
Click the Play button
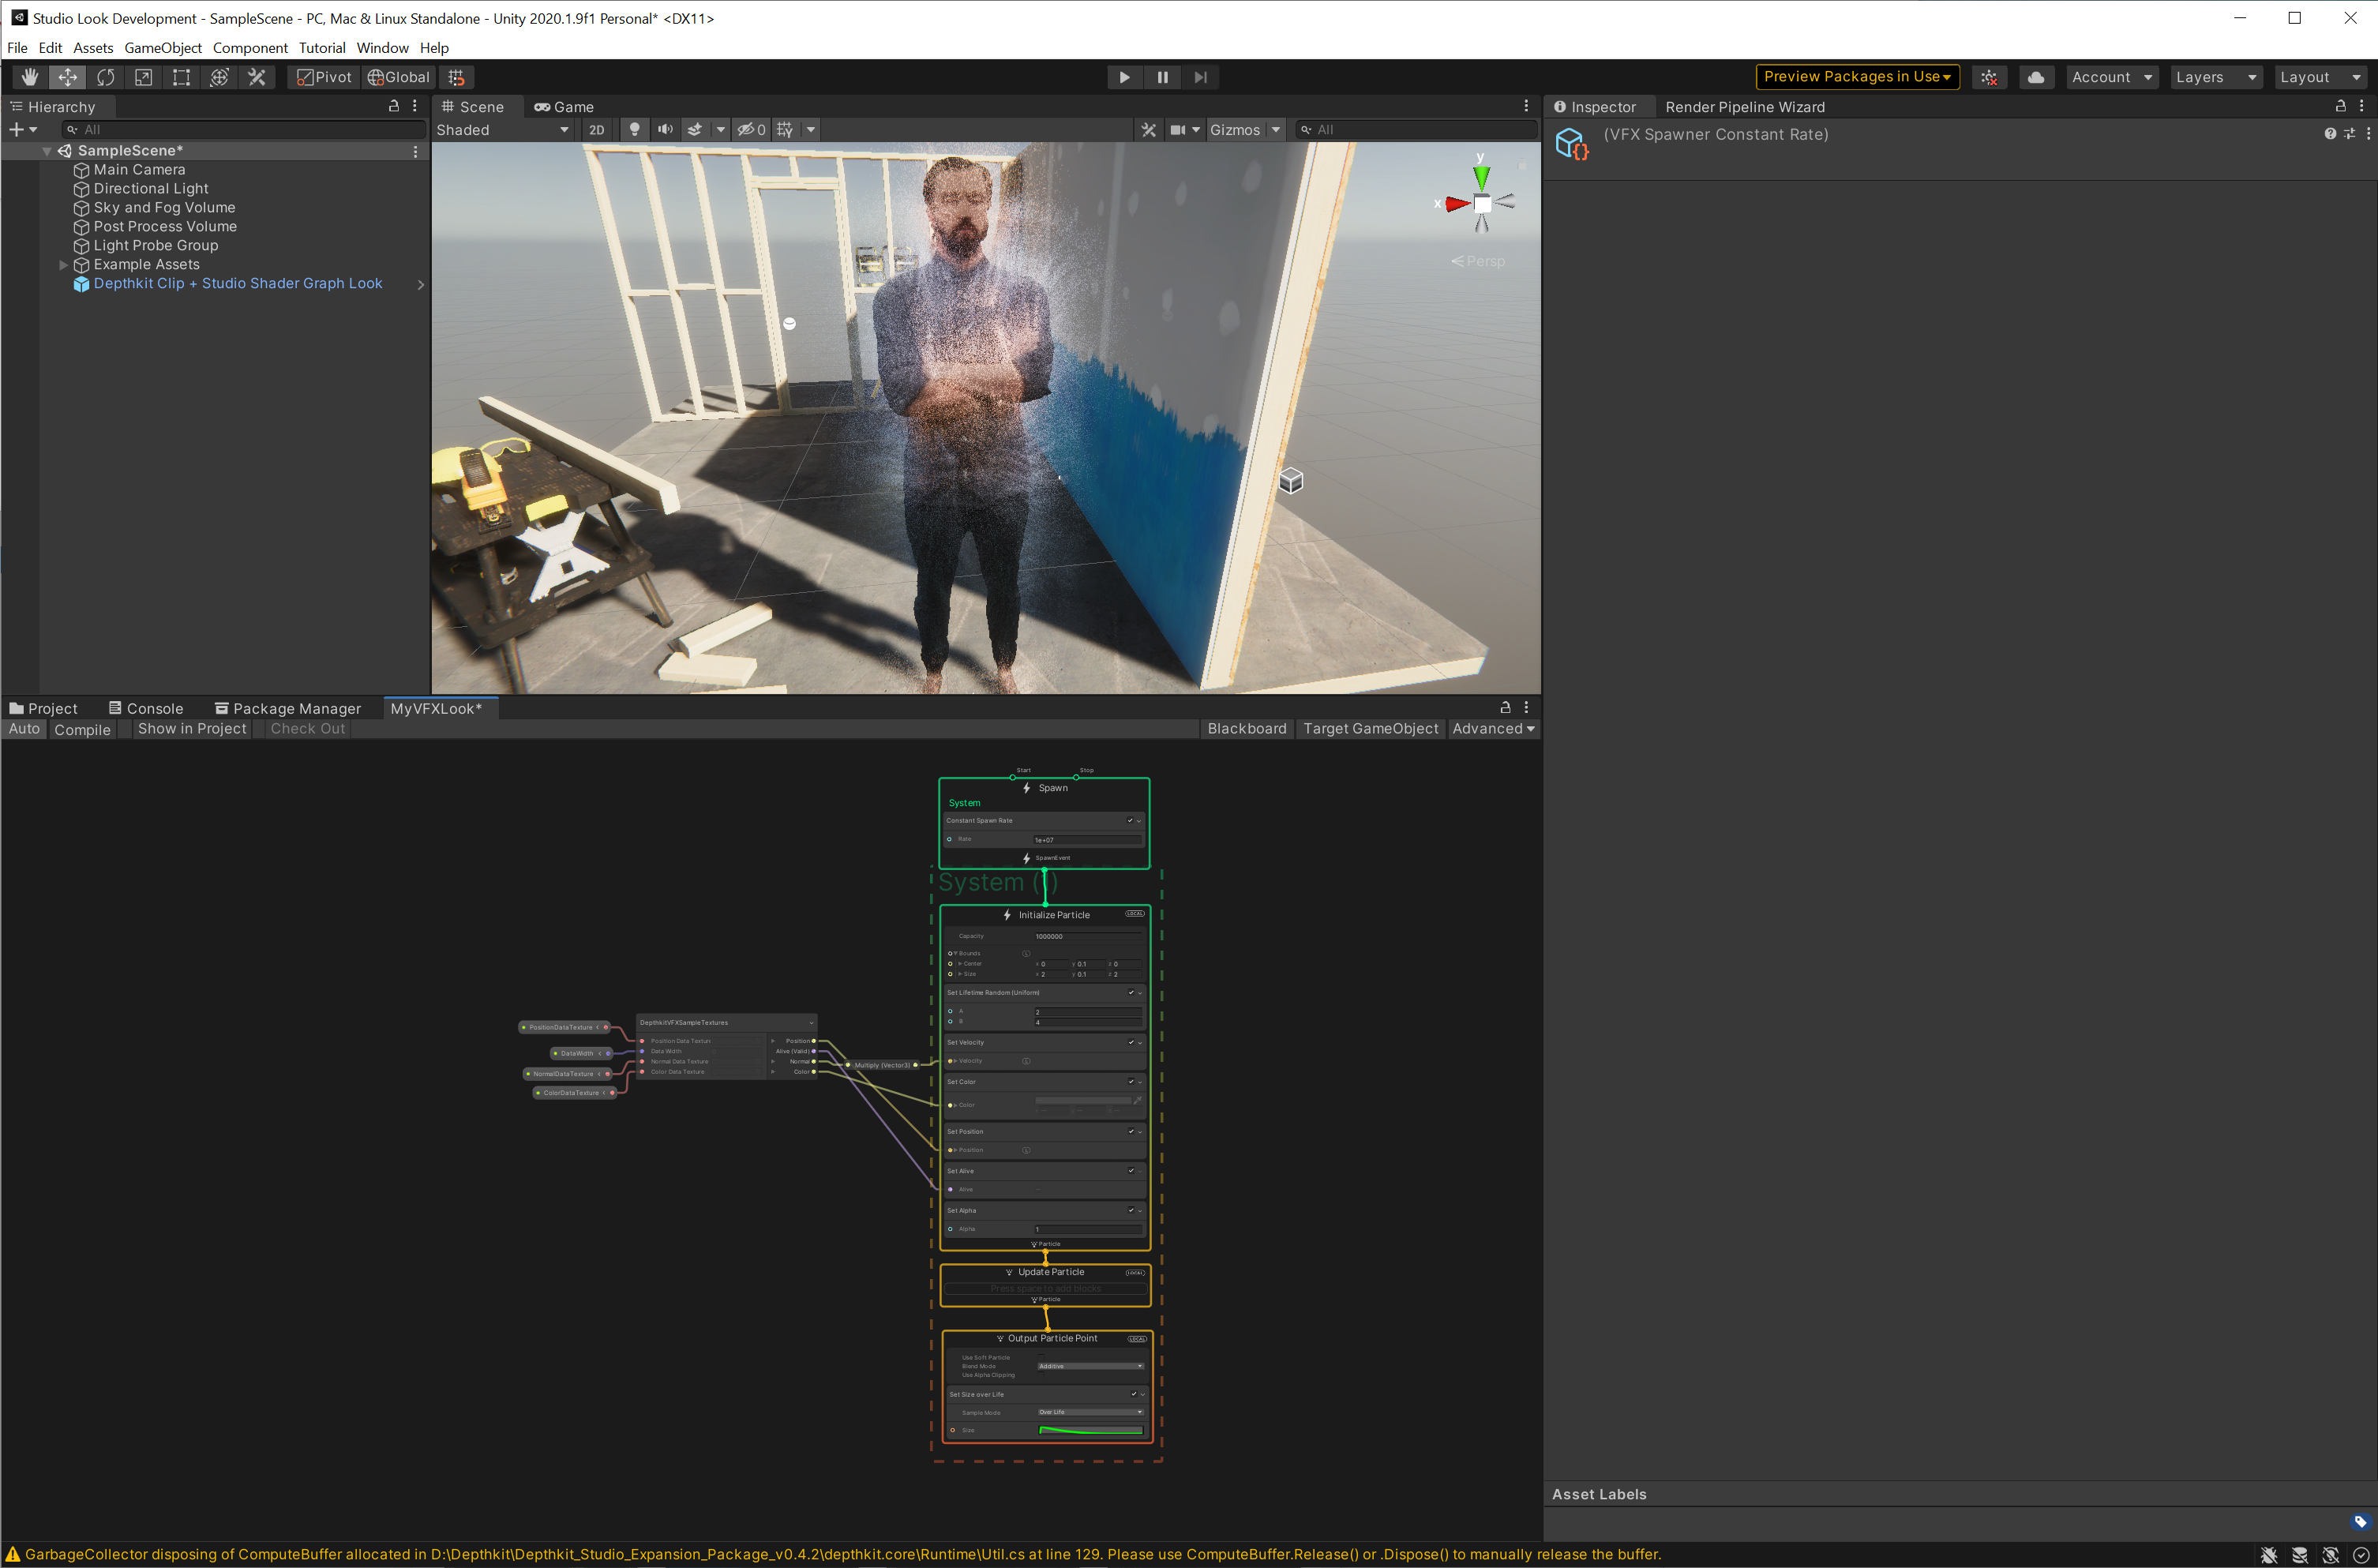coord(1124,77)
